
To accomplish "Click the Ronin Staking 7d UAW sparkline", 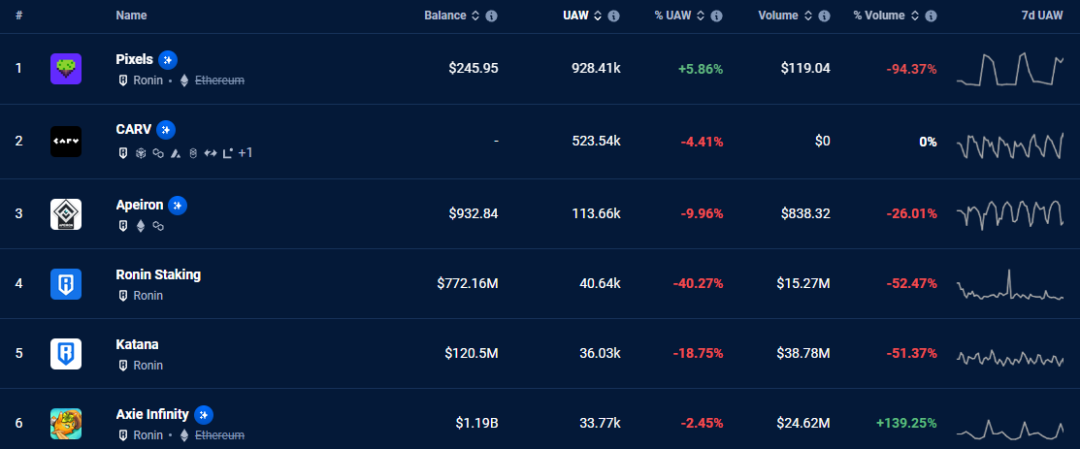I will (1010, 285).
